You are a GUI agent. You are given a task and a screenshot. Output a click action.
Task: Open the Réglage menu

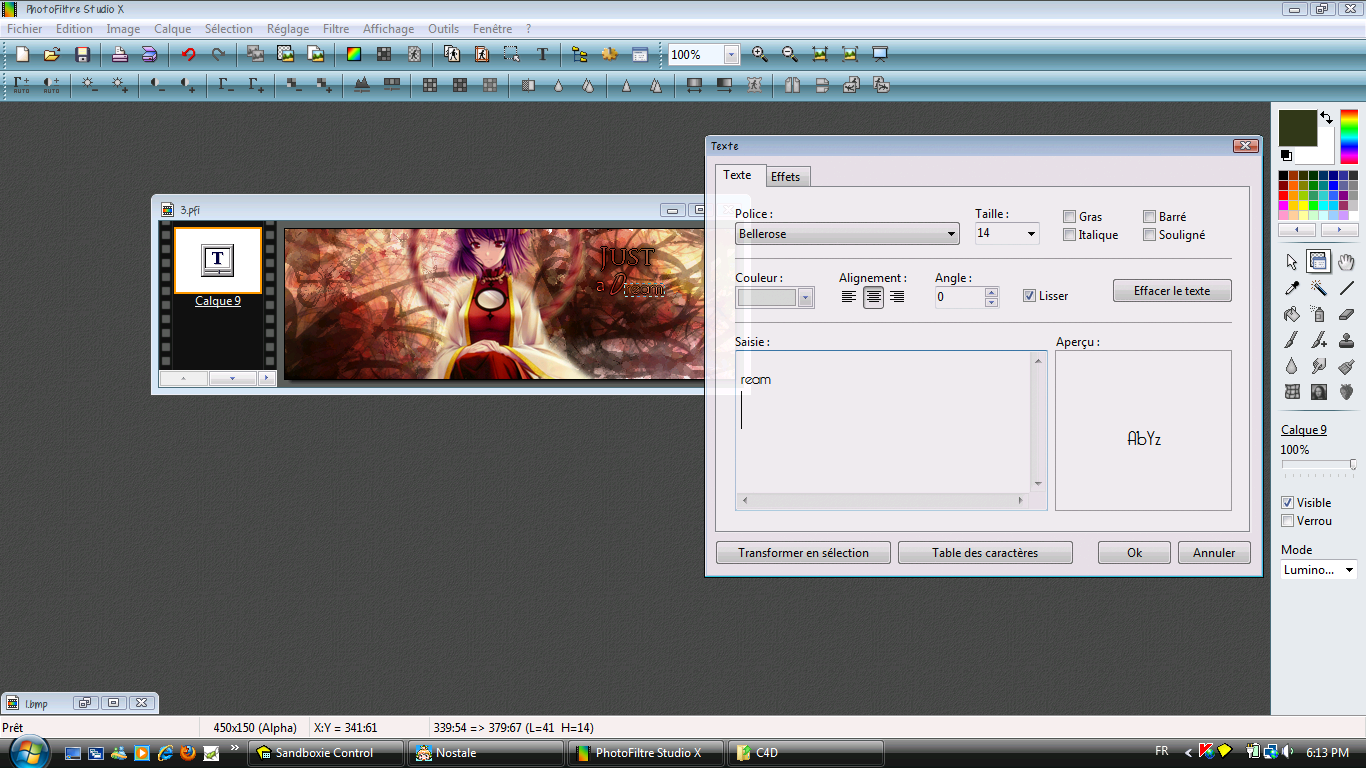click(x=290, y=29)
